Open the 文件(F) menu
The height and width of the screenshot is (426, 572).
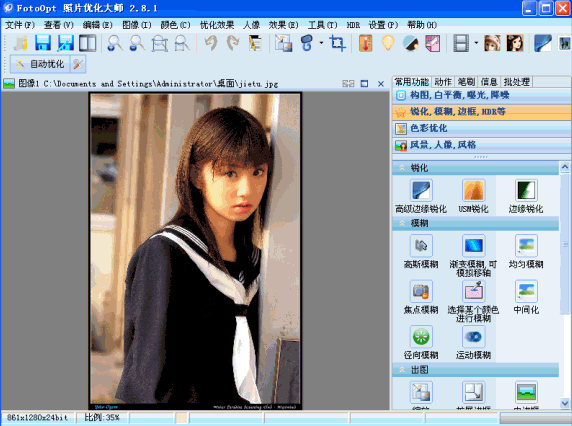click(20, 25)
